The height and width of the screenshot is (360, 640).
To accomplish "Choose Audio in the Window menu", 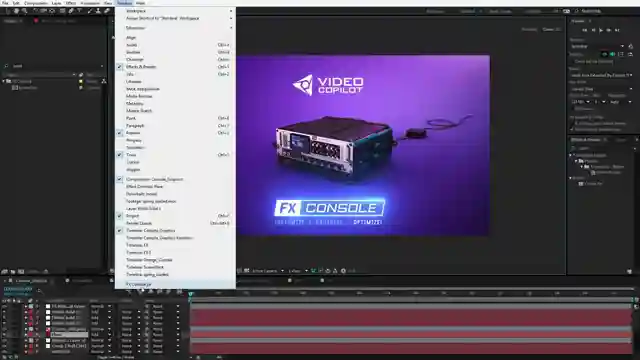I will 175,45.
